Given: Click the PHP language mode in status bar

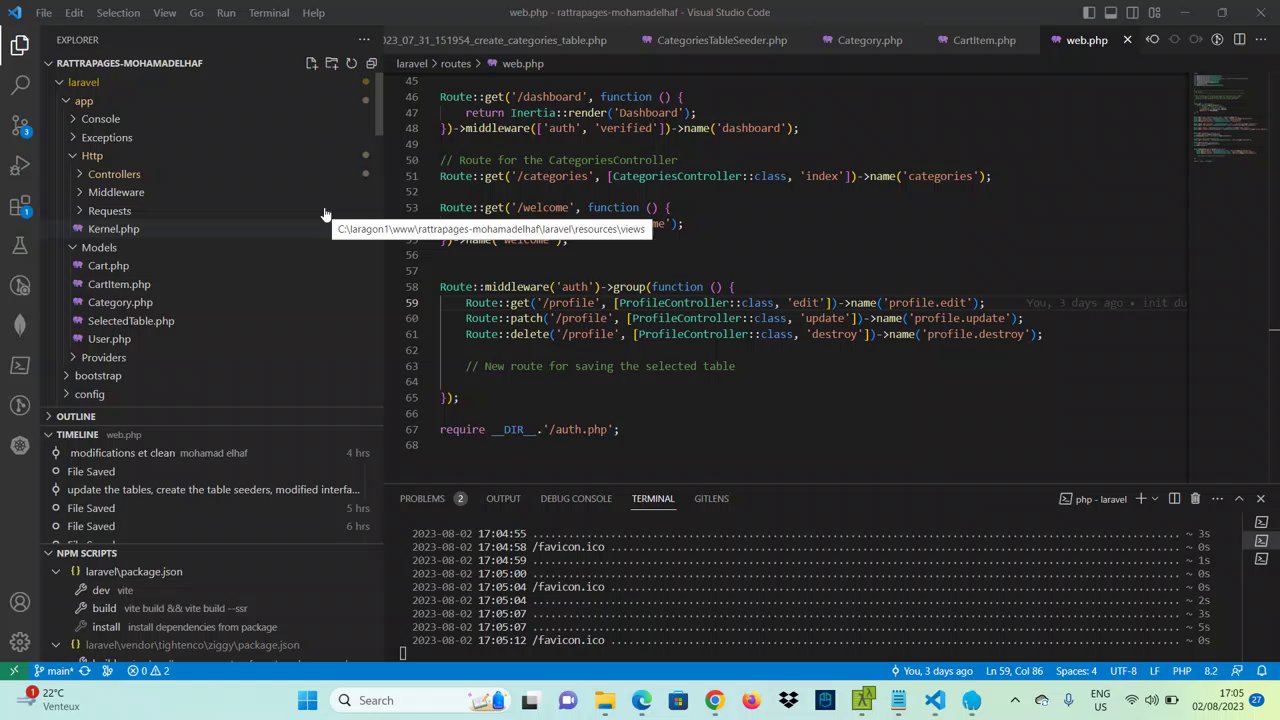Looking at the screenshot, I should click(x=1181, y=671).
